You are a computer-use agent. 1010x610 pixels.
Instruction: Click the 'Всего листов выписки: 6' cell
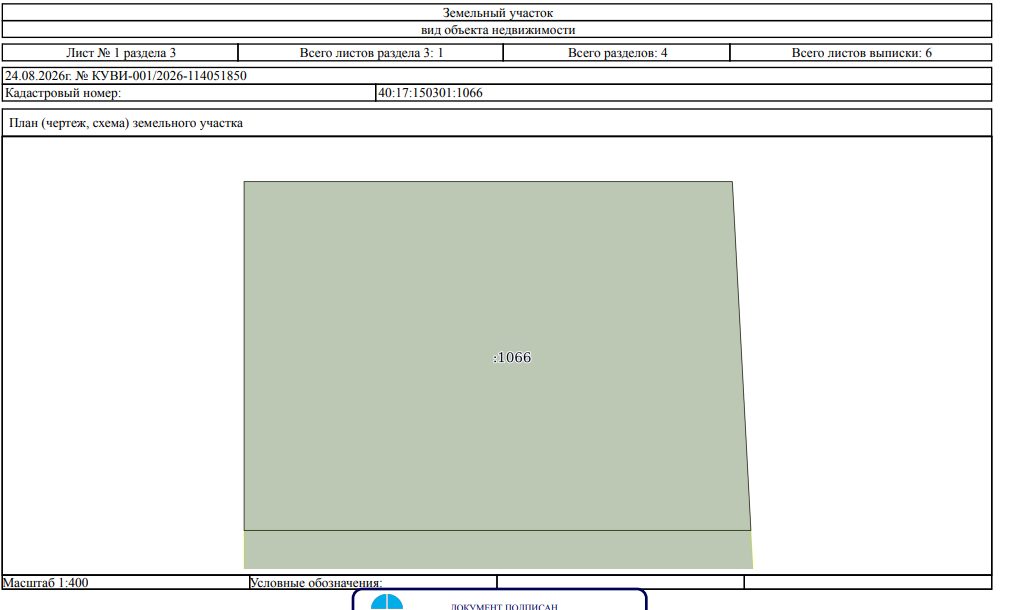[x=861, y=53]
